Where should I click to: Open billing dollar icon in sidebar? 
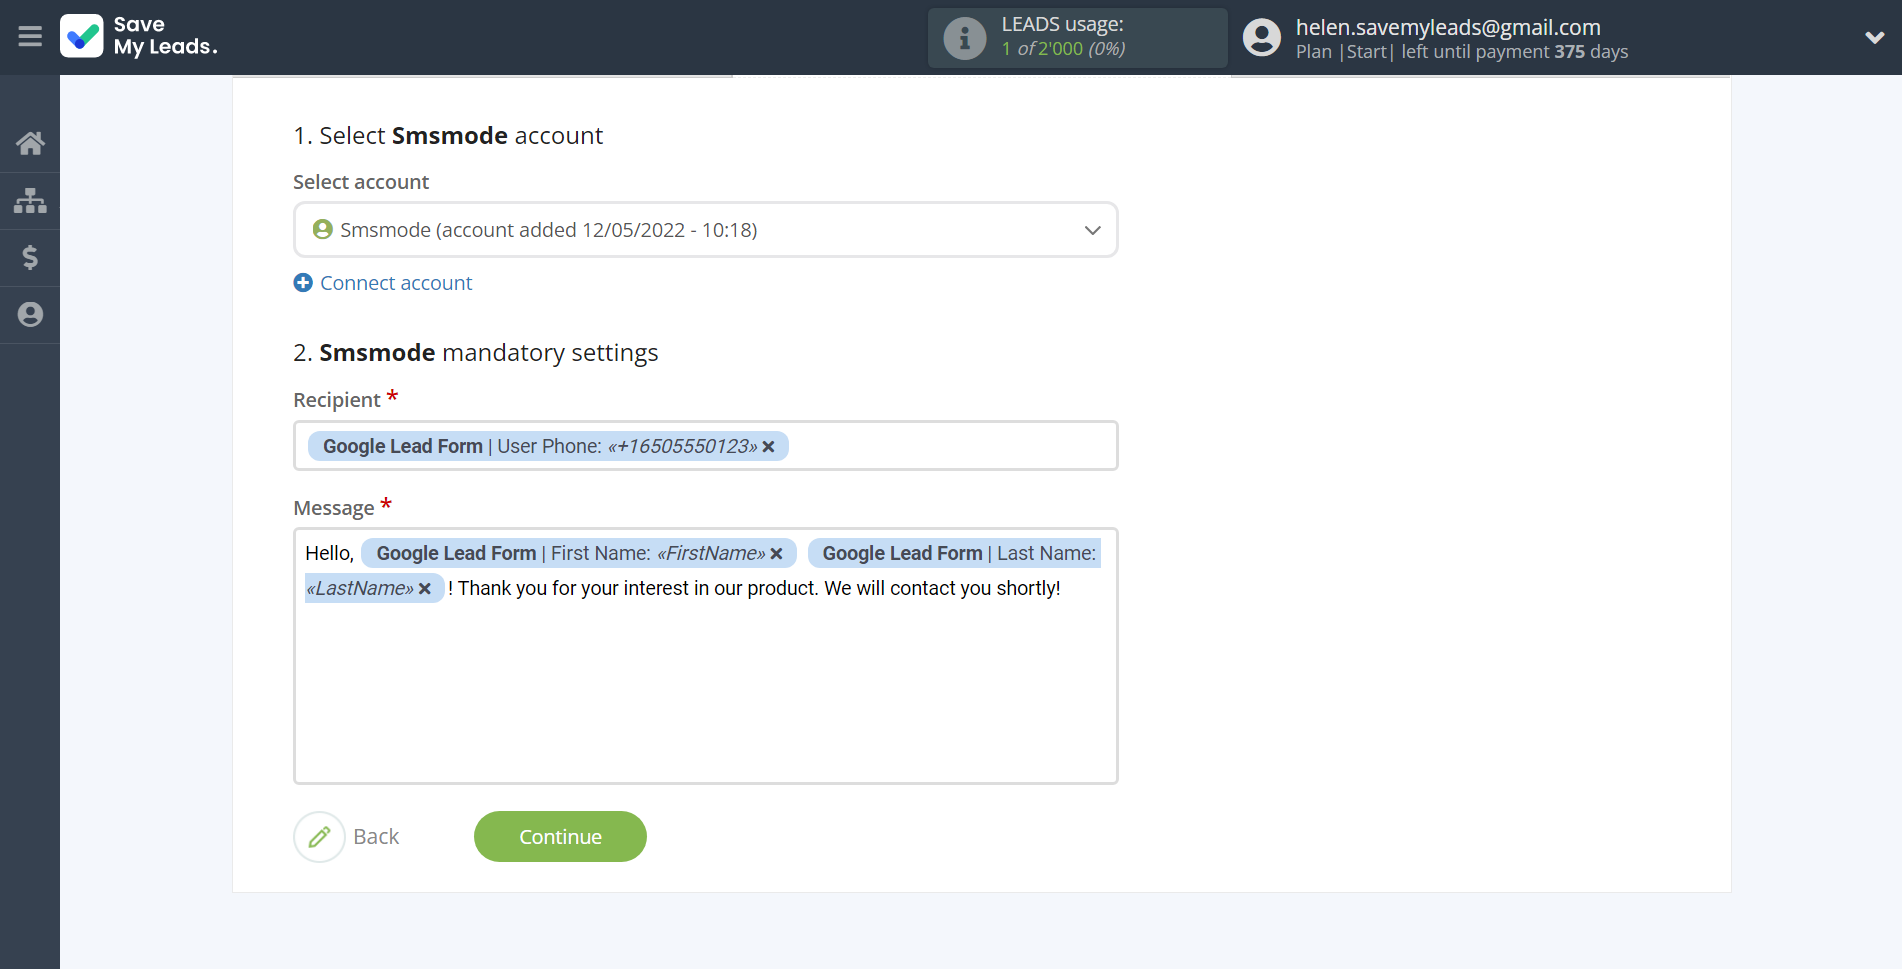click(x=30, y=258)
